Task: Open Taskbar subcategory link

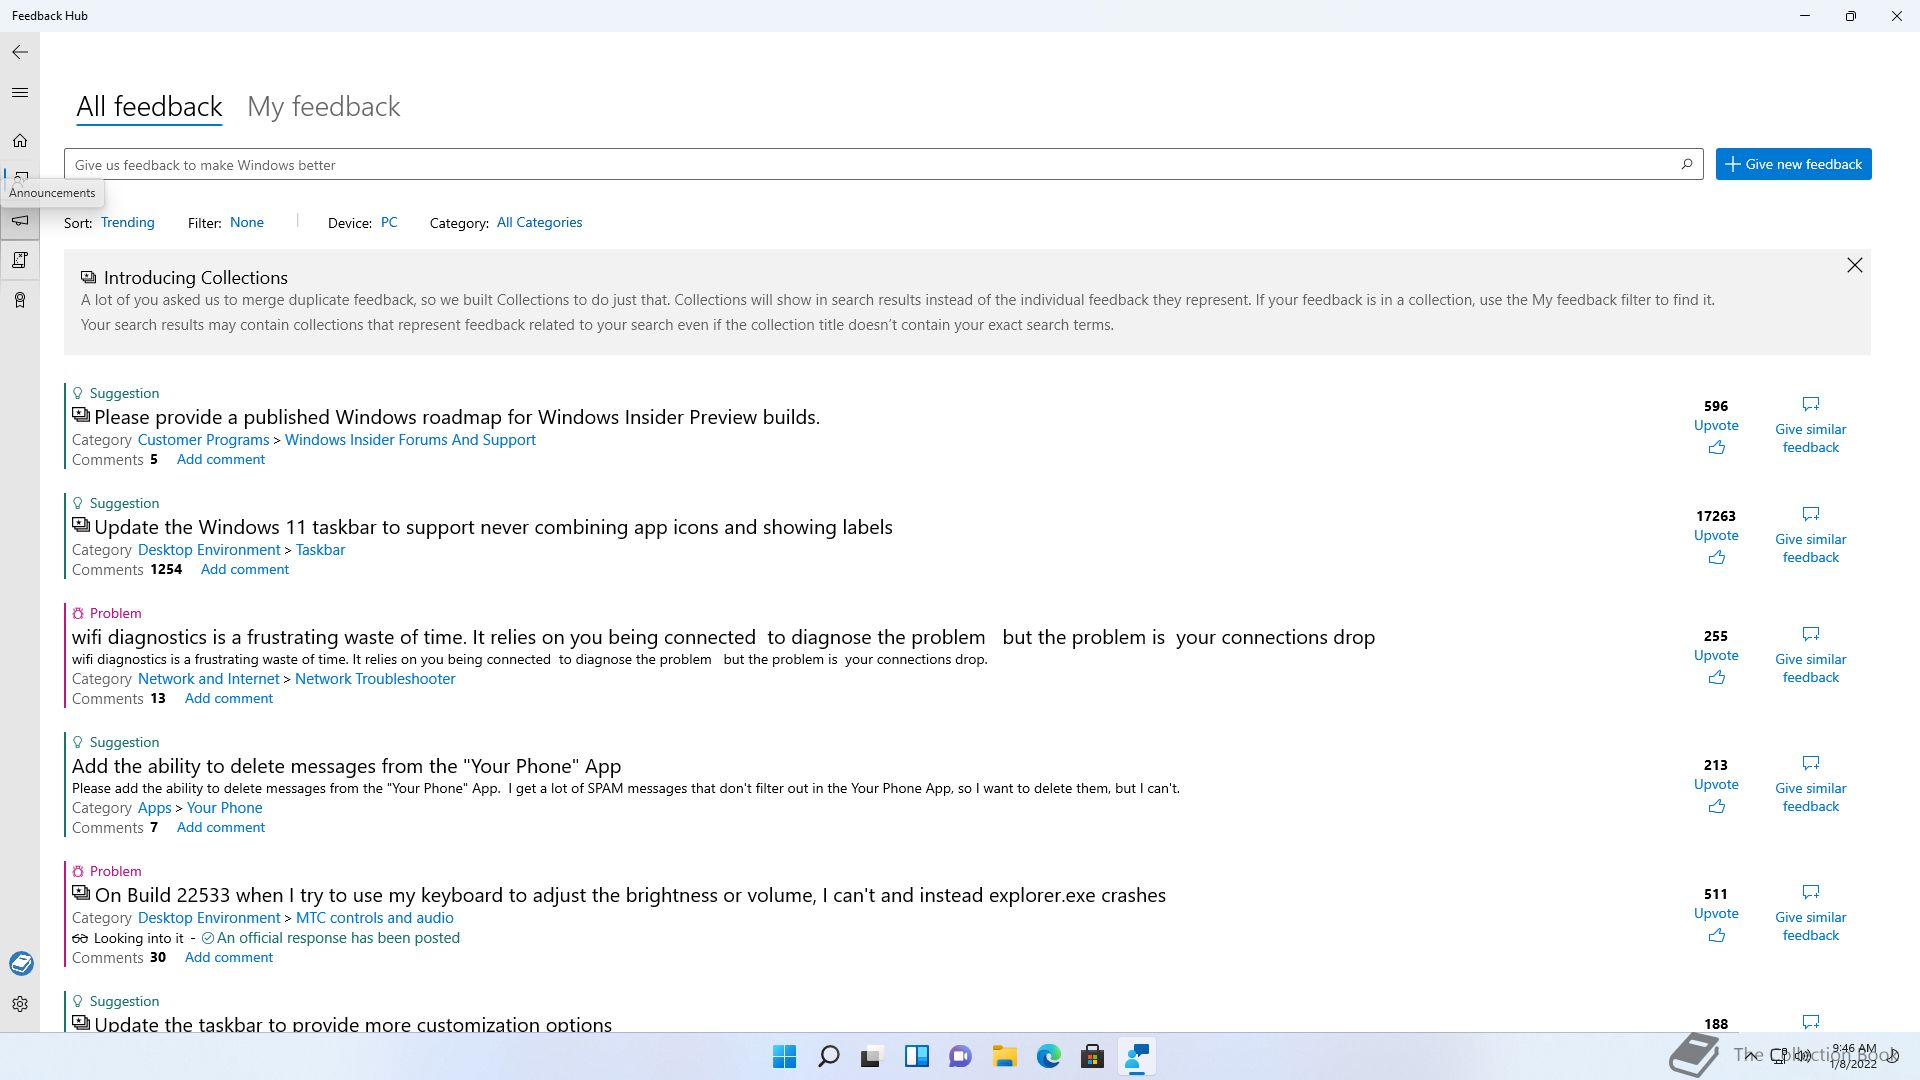Action: (320, 550)
